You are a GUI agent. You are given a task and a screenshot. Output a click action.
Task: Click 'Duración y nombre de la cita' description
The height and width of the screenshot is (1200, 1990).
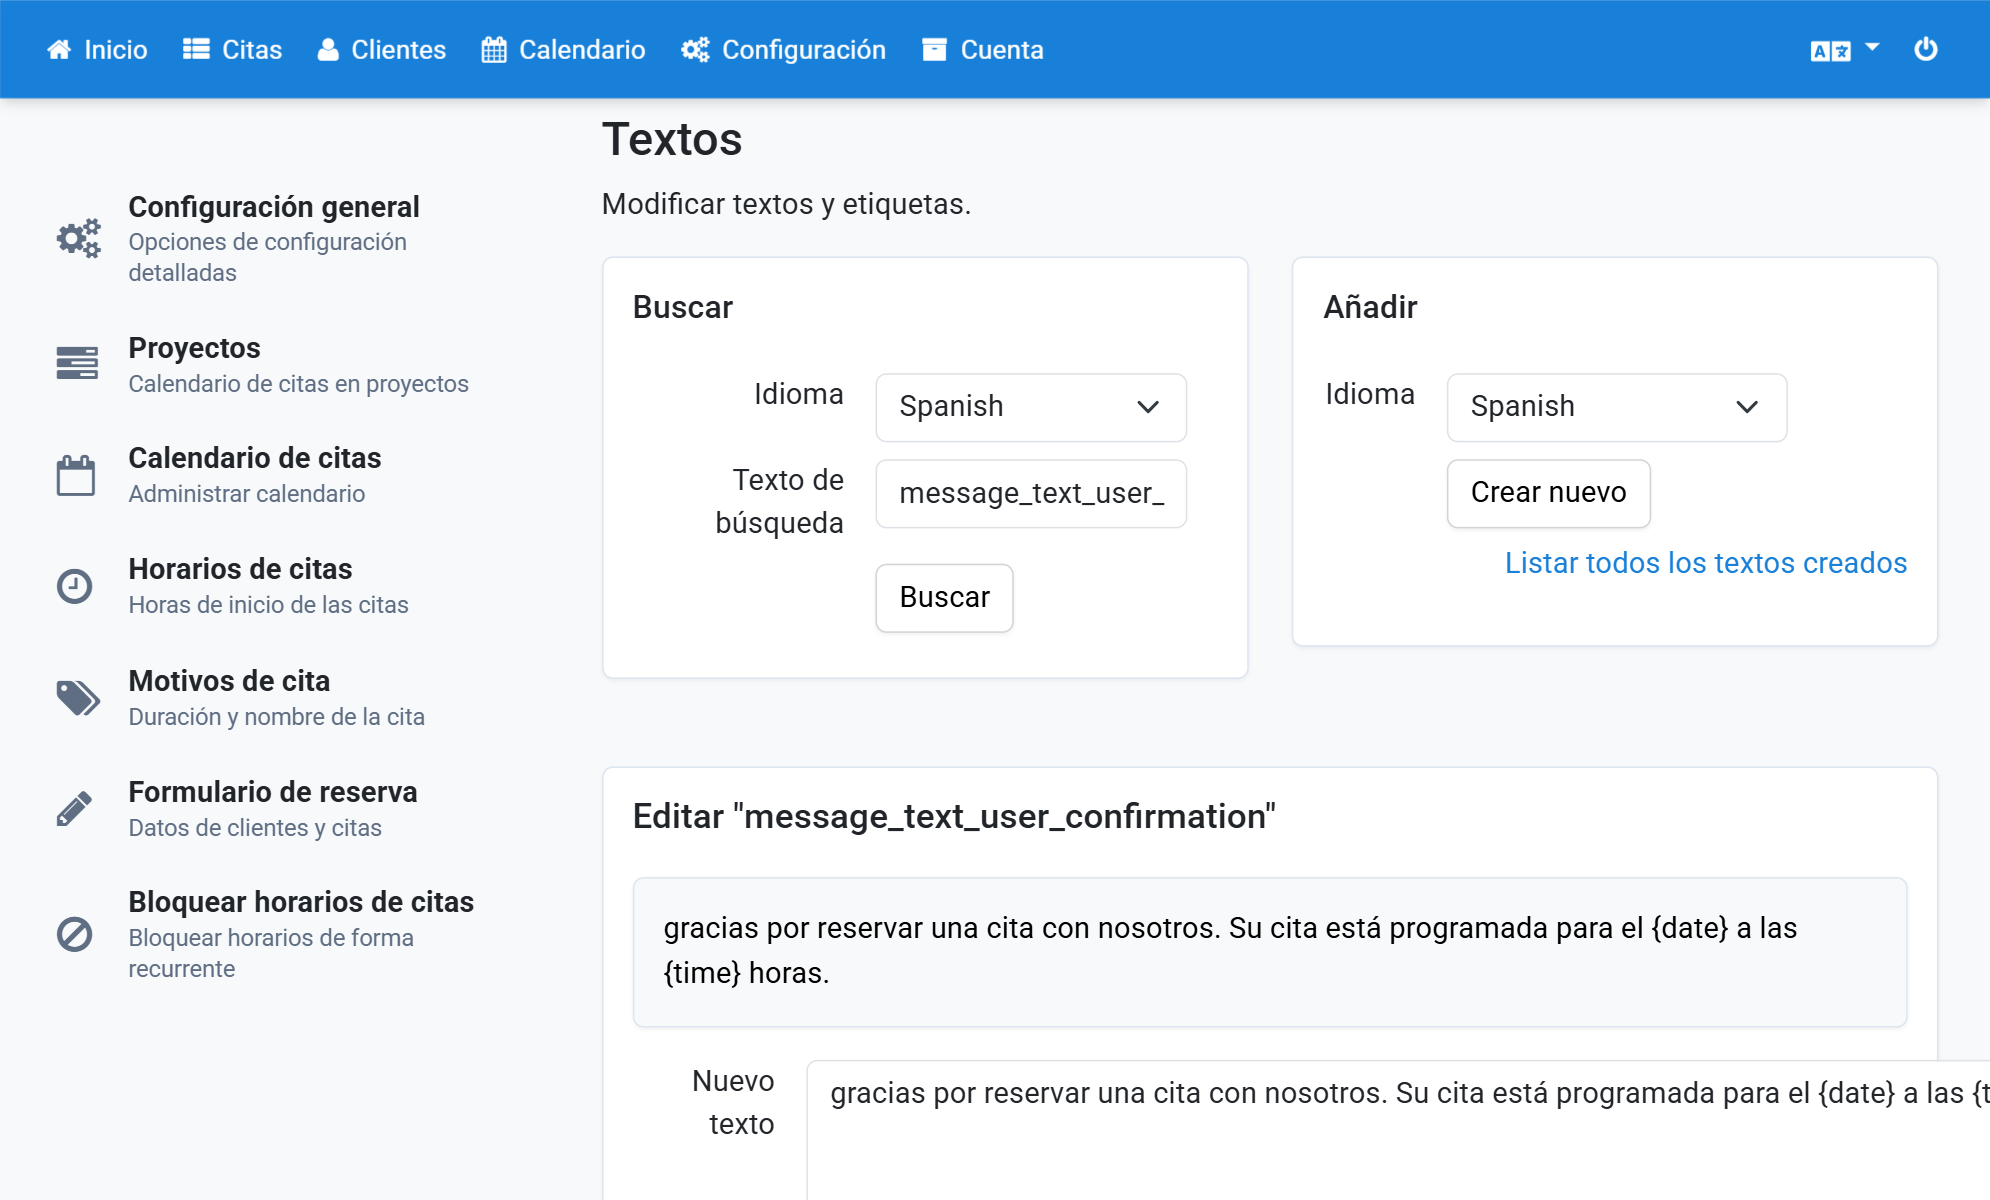pos(276,717)
